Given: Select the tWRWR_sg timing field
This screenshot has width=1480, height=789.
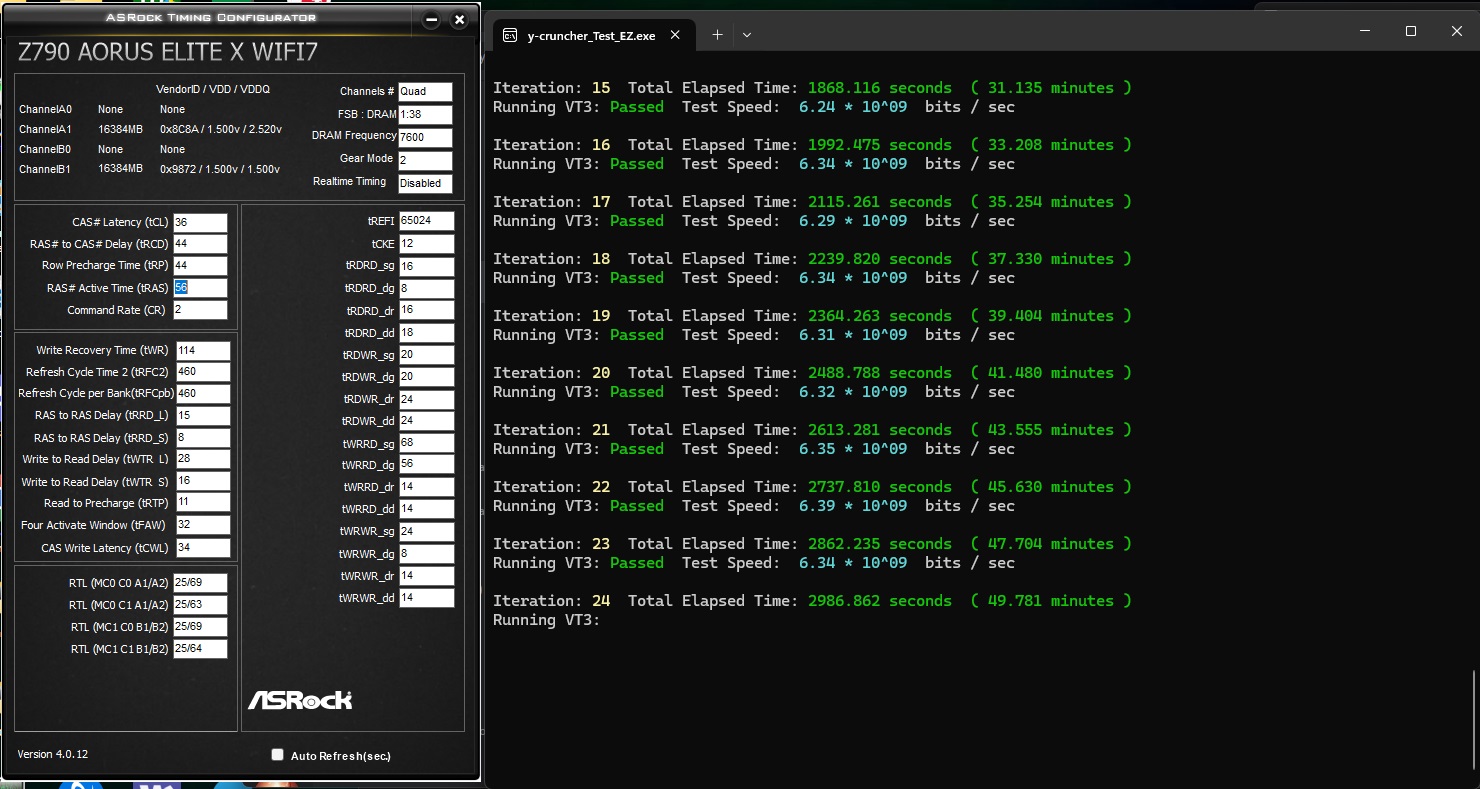Looking at the screenshot, I should (426, 531).
